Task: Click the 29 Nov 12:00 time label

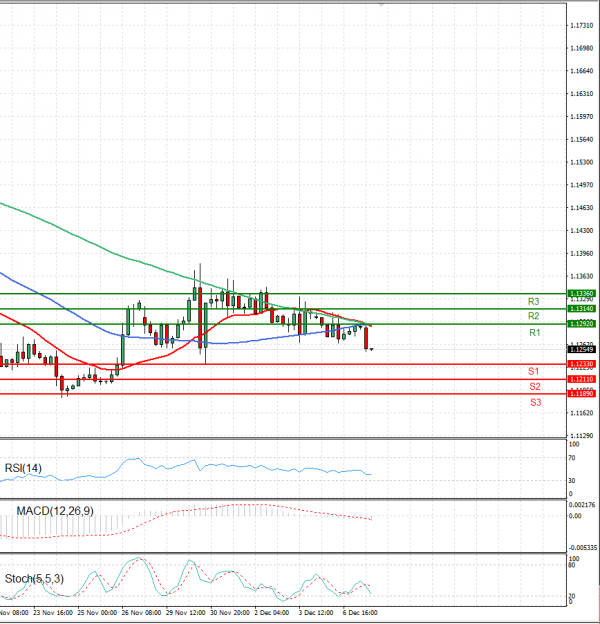Action: [185, 612]
